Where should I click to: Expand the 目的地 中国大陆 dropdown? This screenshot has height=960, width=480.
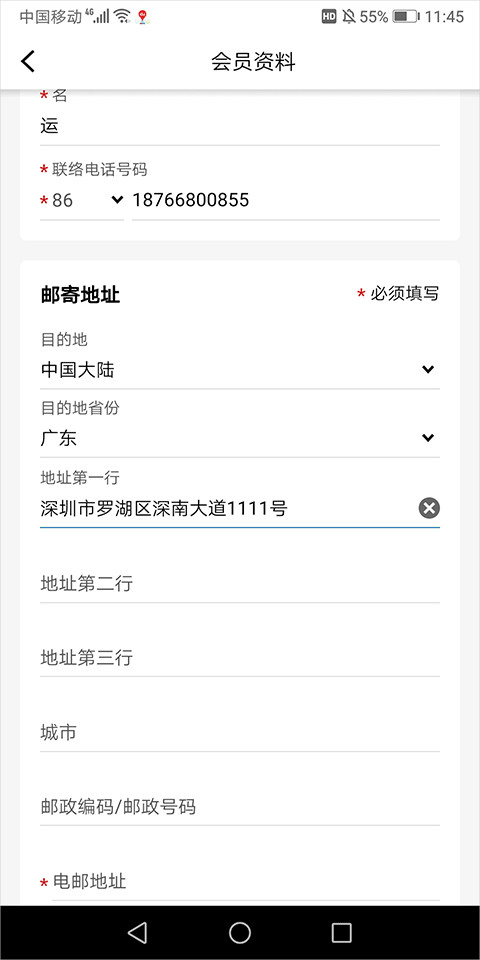pos(240,370)
